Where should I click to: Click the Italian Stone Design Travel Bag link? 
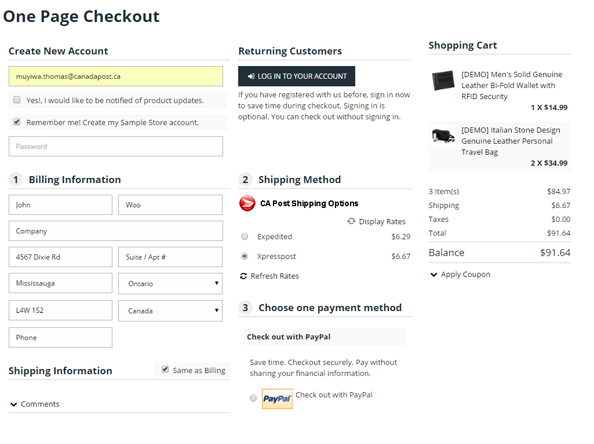[x=511, y=141]
